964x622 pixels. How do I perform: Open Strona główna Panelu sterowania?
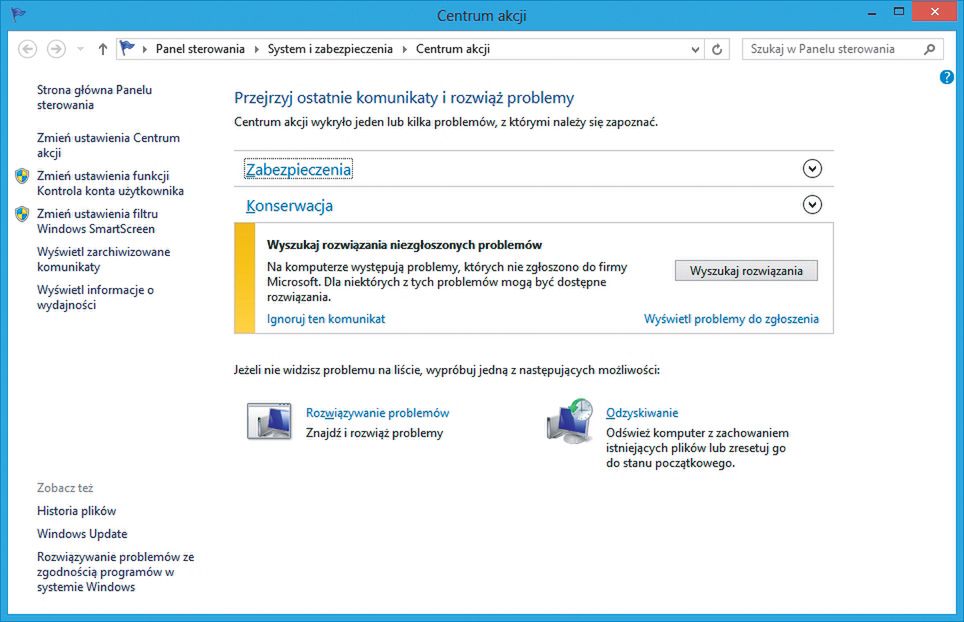(94, 97)
